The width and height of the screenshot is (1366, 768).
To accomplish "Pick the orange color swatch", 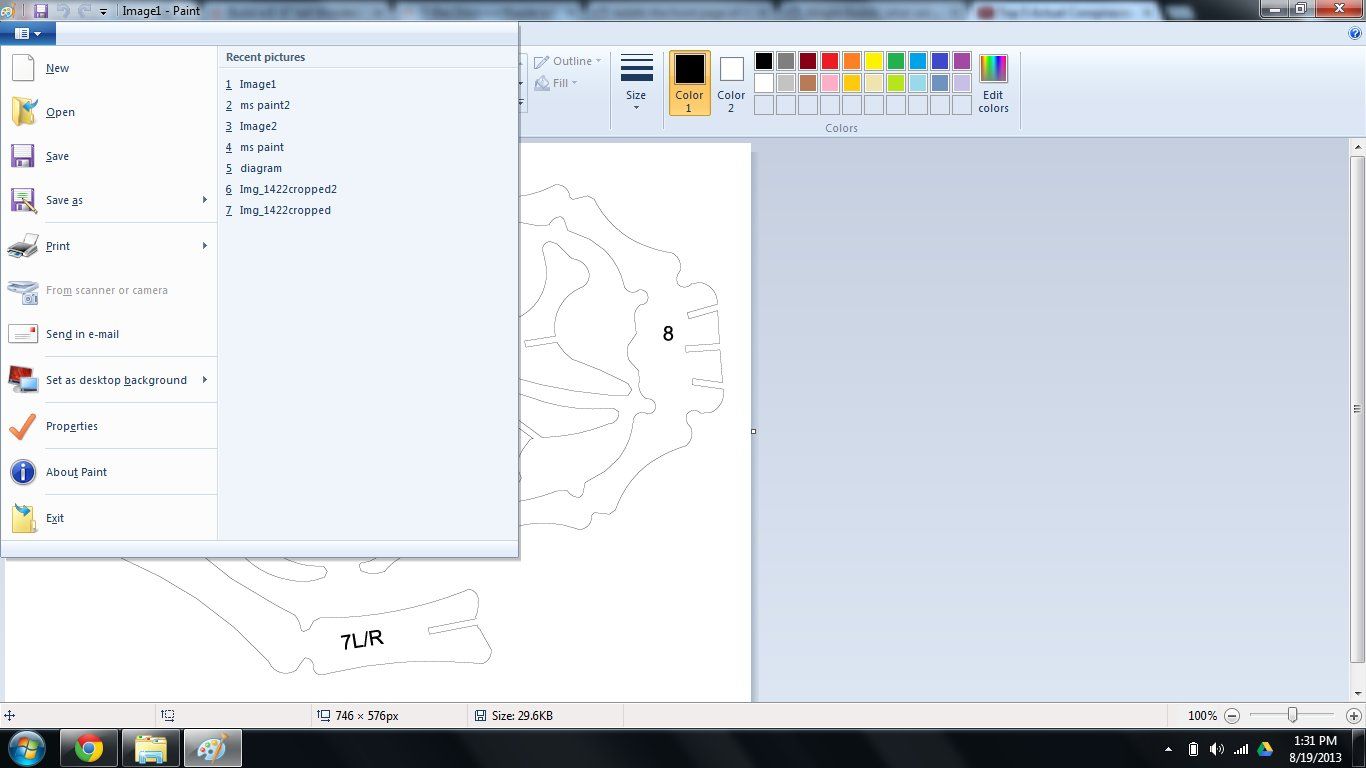I will coord(852,61).
